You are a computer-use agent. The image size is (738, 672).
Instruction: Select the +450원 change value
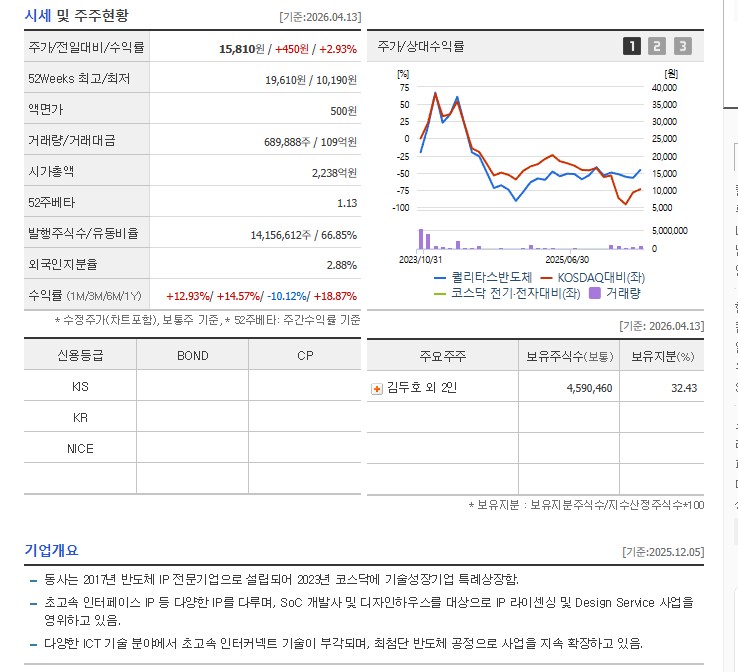[x=292, y=49]
